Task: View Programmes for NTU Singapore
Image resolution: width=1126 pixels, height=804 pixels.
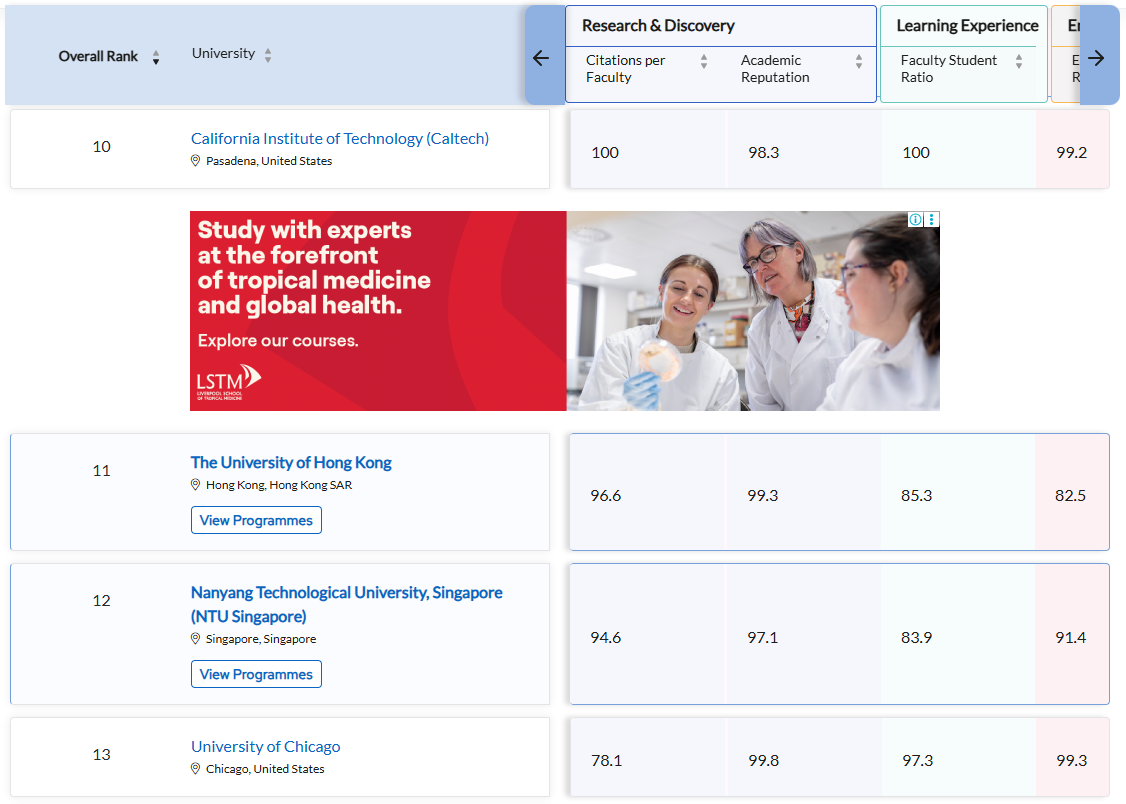Action: coord(256,674)
